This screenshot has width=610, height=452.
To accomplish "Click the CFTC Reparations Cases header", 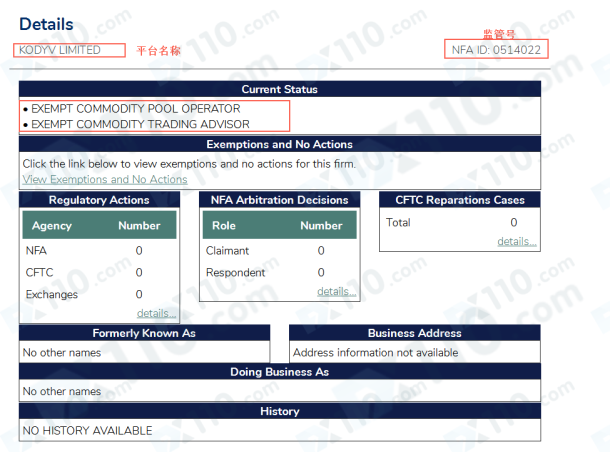I will pos(460,200).
